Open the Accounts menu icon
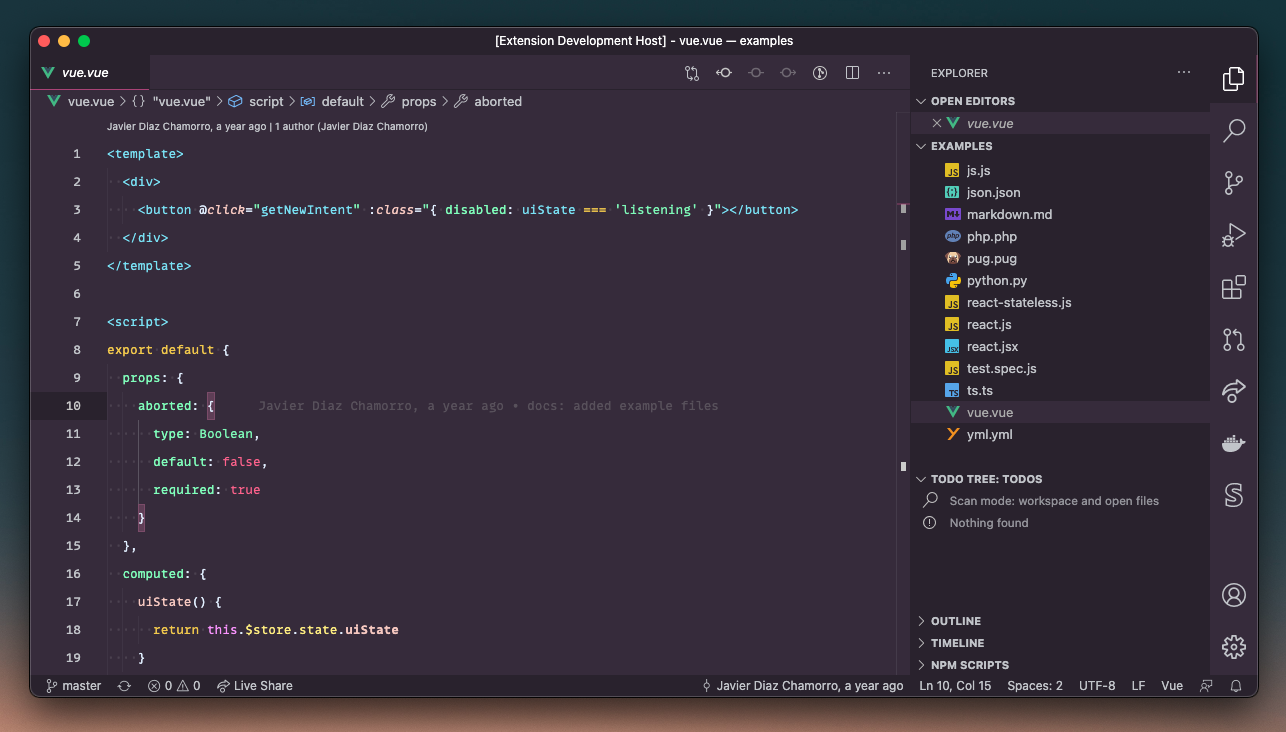Image resolution: width=1286 pixels, height=732 pixels. (x=1234, y=595)
